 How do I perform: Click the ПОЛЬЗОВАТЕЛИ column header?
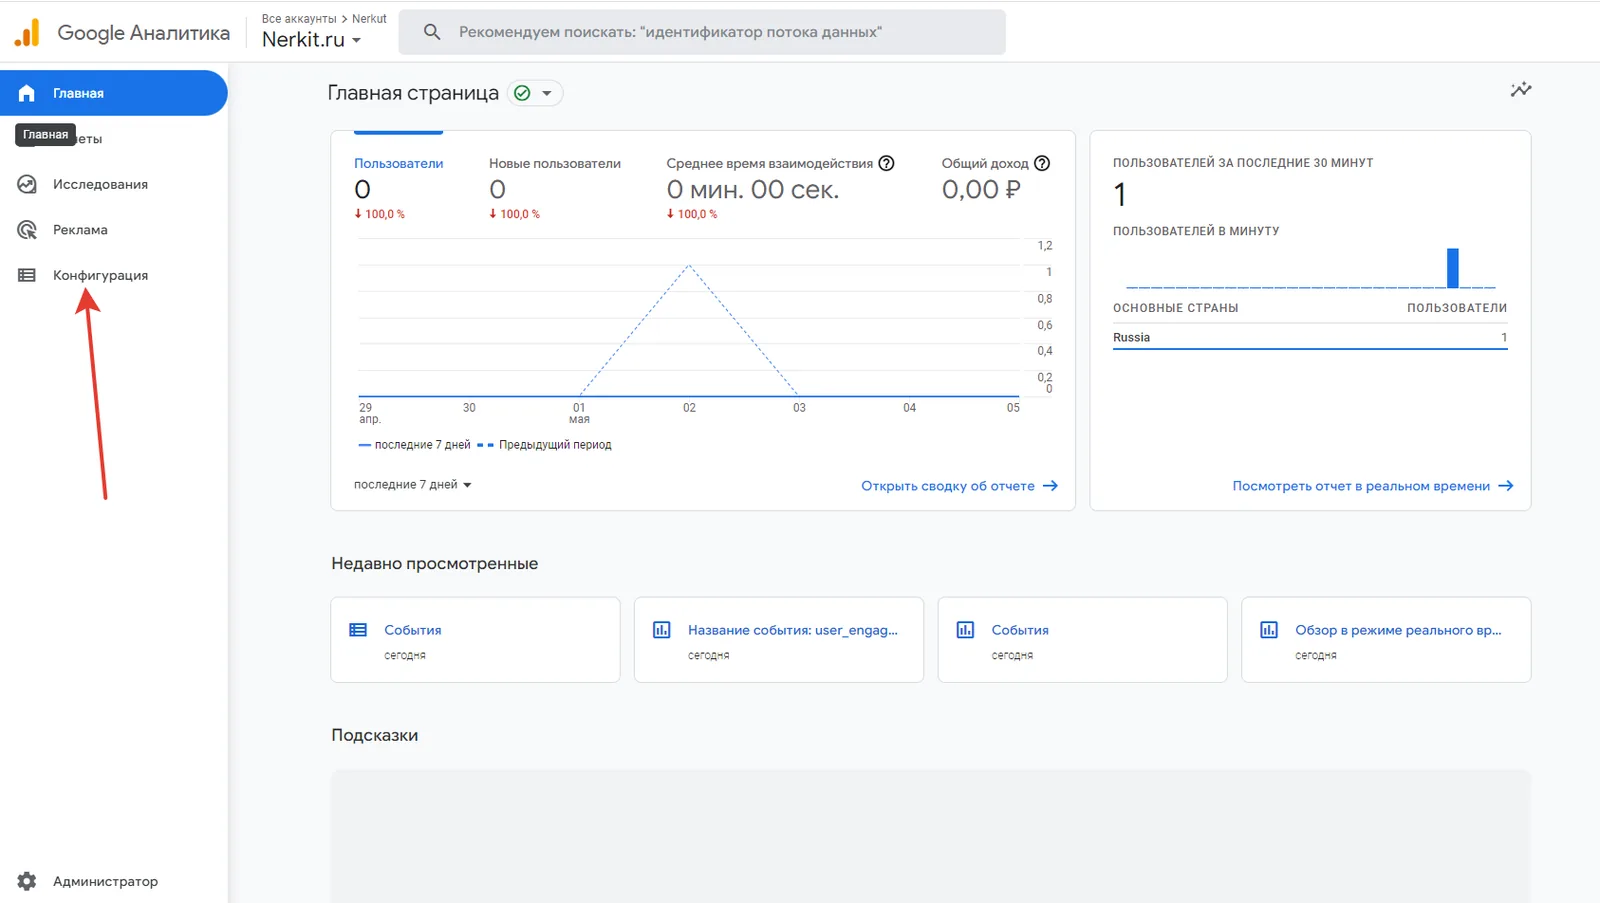(1457, 308)
